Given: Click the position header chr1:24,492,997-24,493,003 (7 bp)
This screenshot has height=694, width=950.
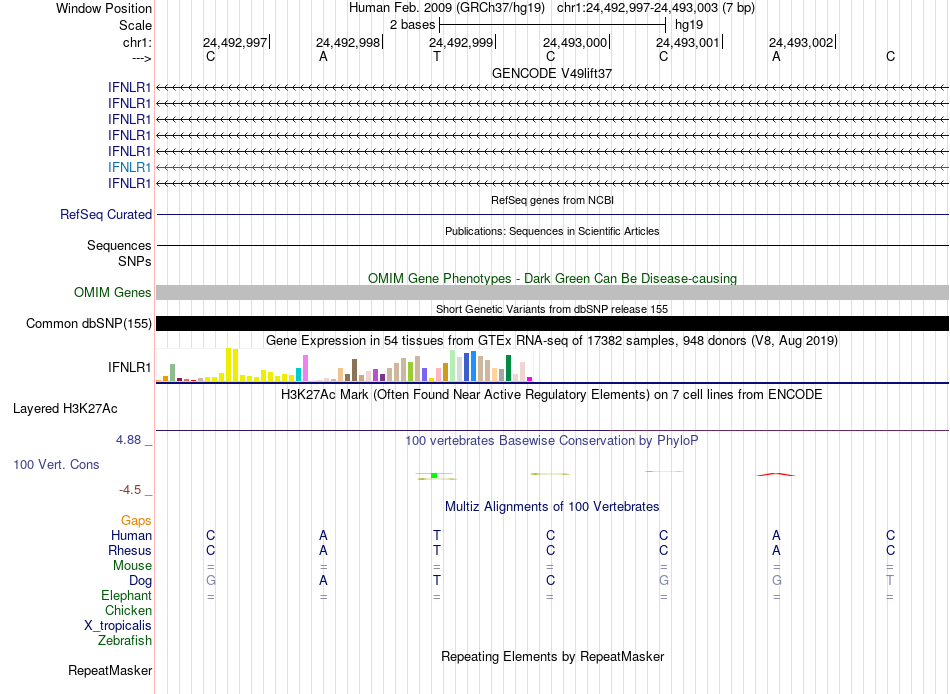Looking at the screenshot, I should click(x=656, y=8).
